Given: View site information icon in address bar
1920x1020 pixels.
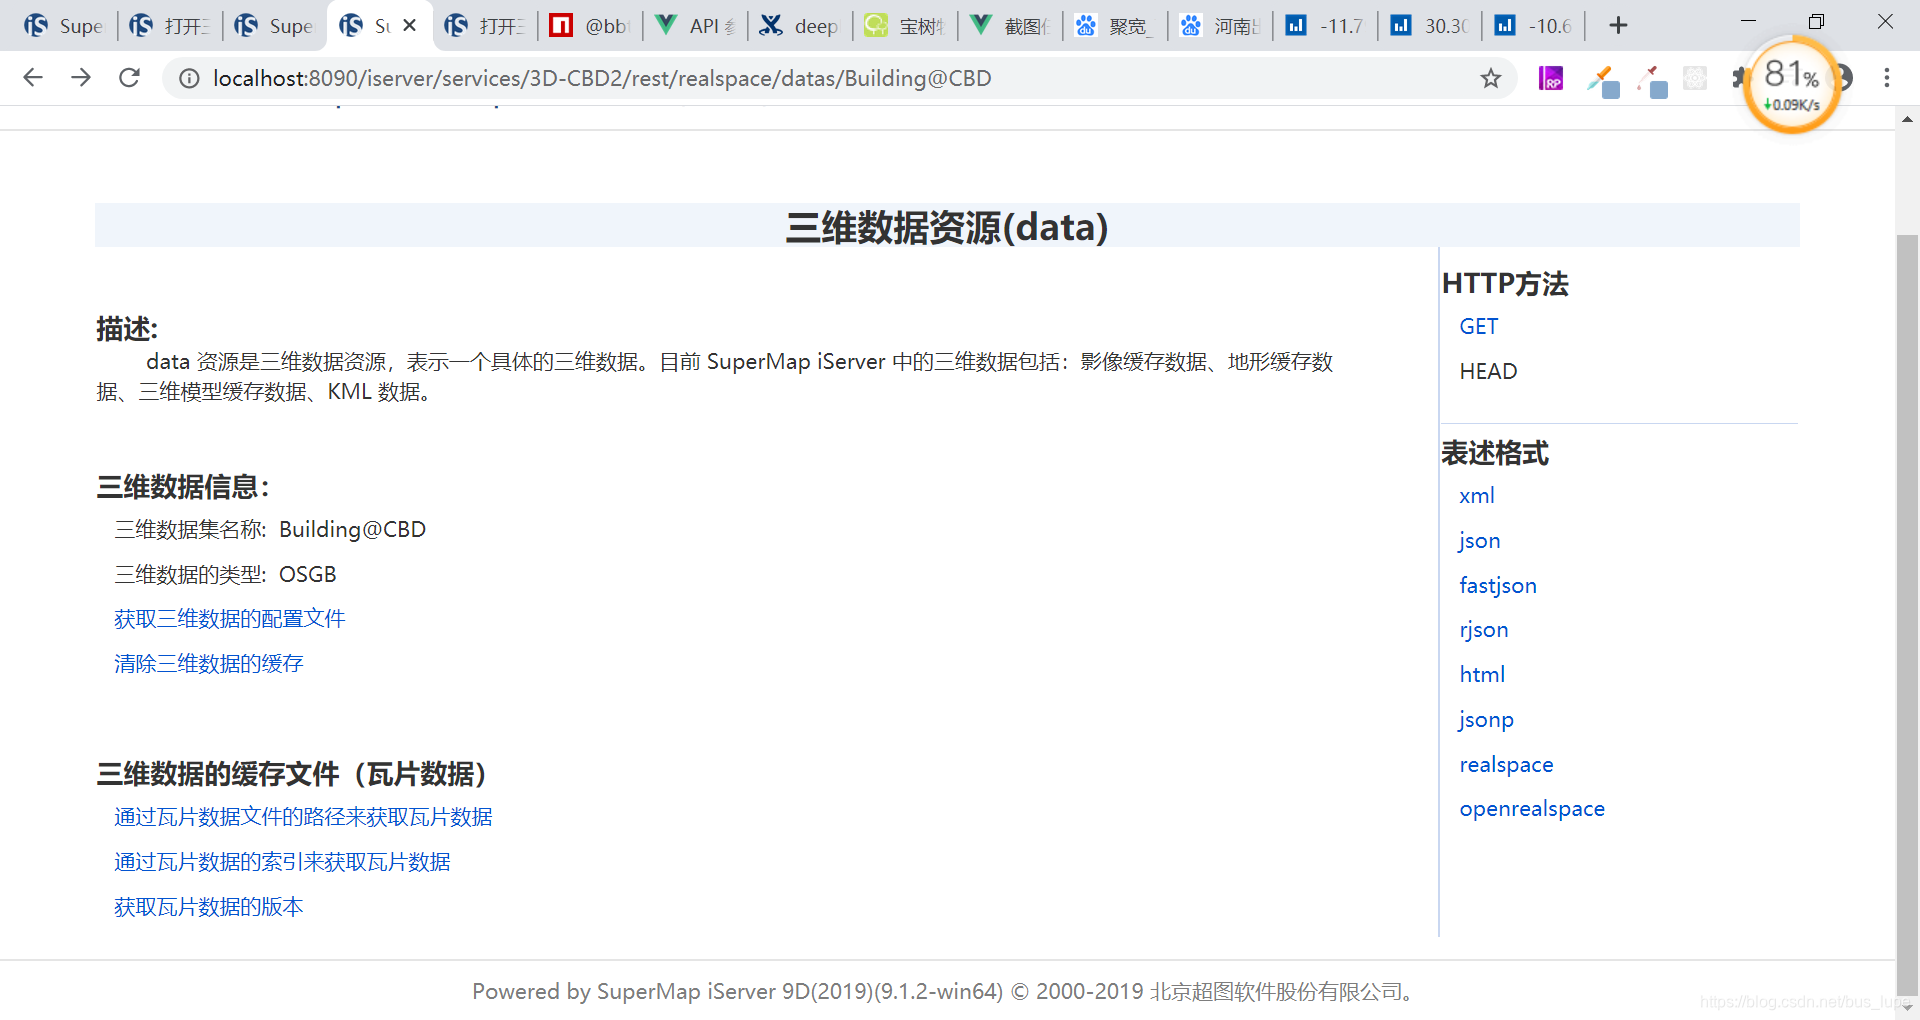Looking at the screenshot, I should tap(189, 78).
